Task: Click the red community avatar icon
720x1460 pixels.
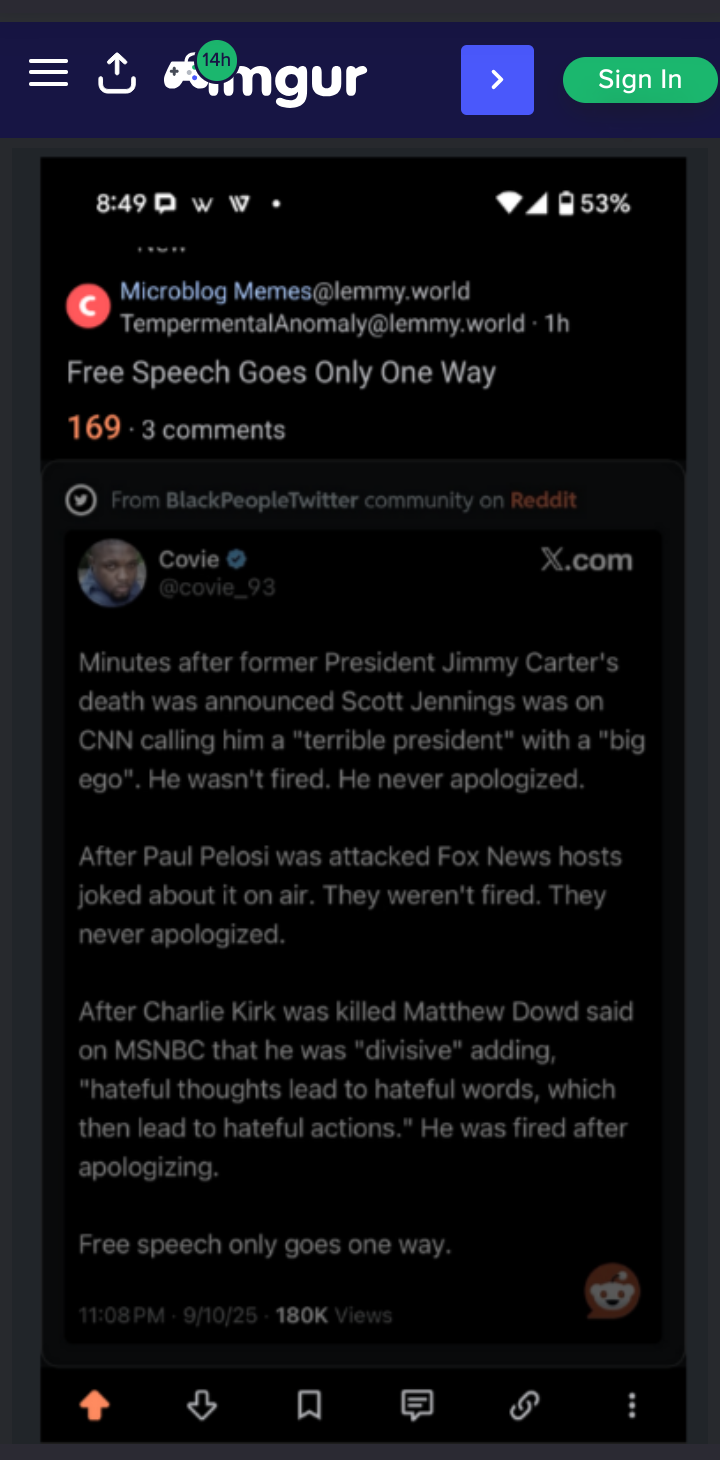Action: pos(88,307)
